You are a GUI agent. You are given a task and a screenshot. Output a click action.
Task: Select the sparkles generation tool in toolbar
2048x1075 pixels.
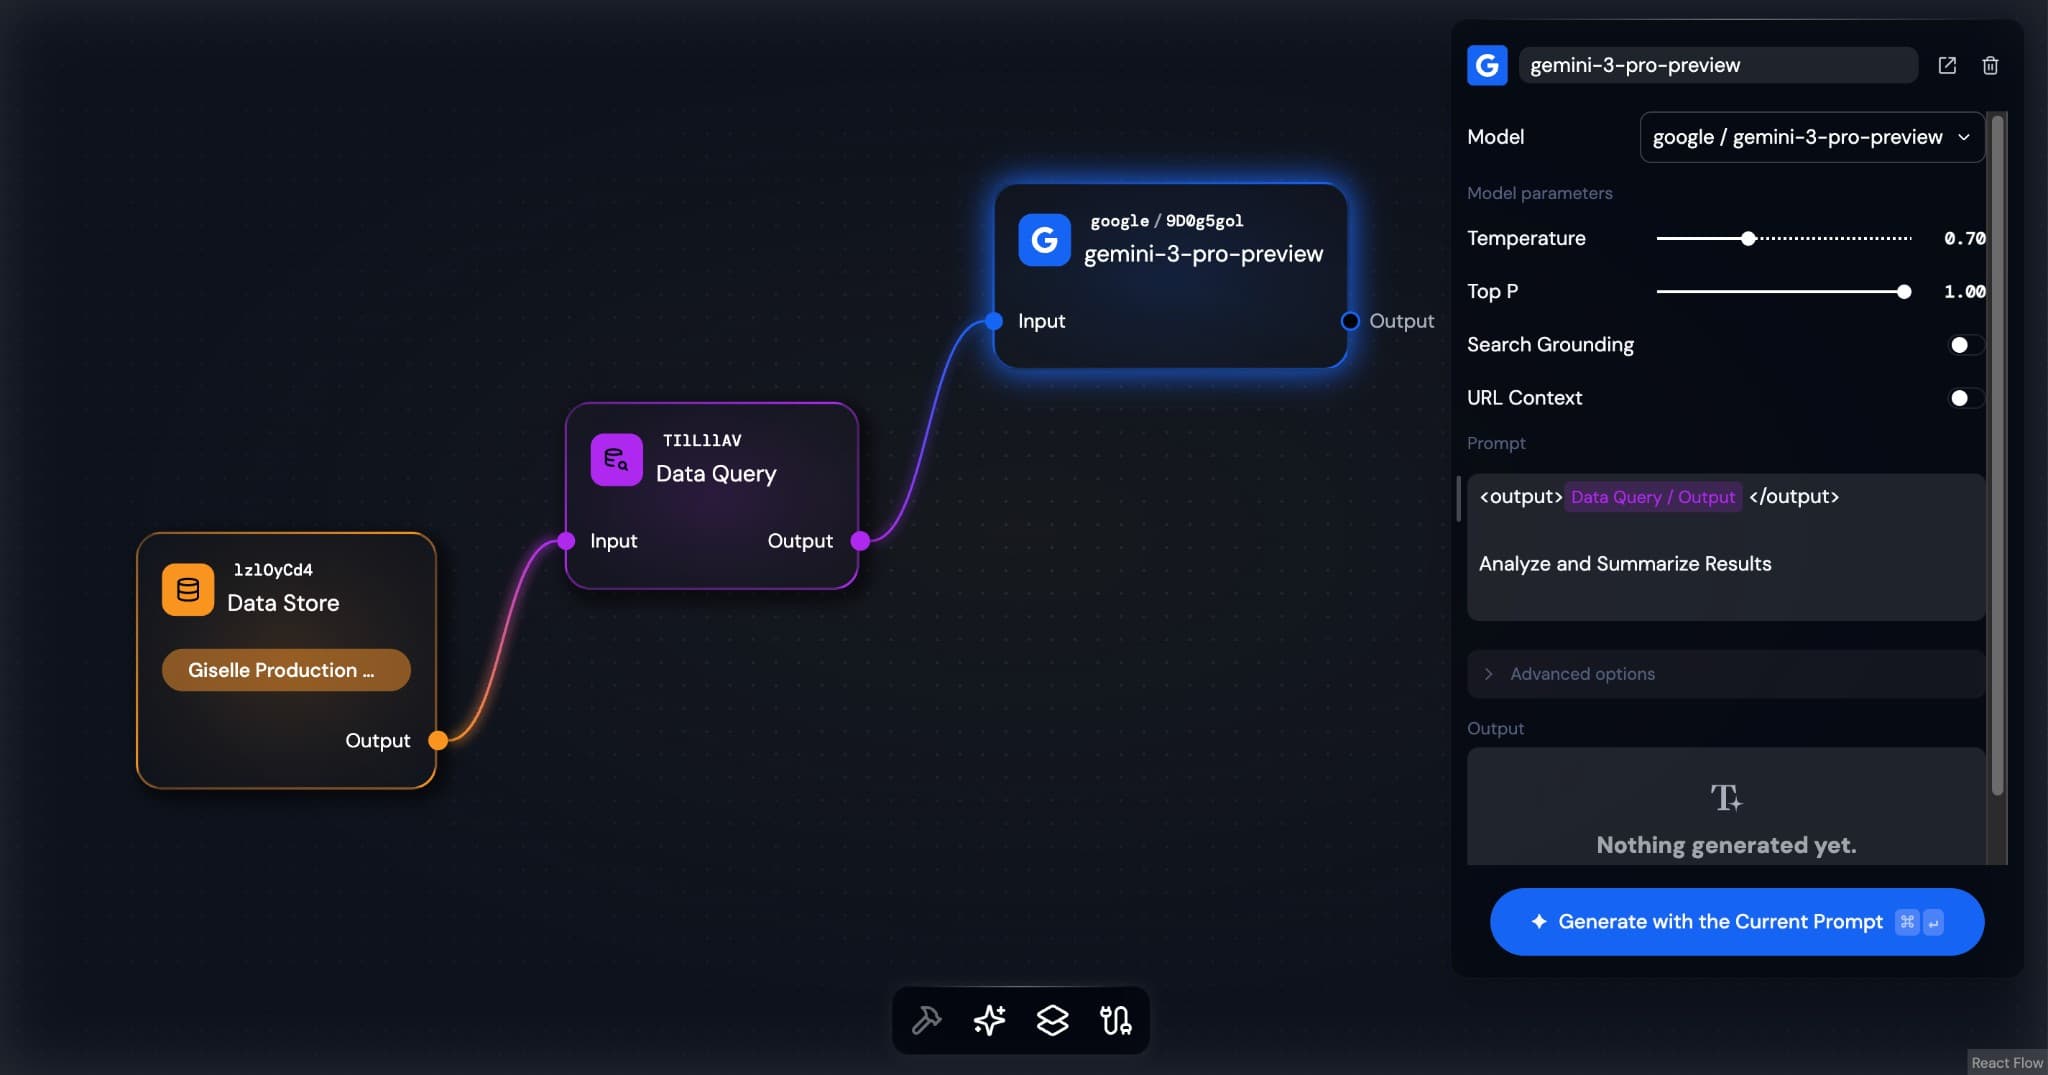989,1020
